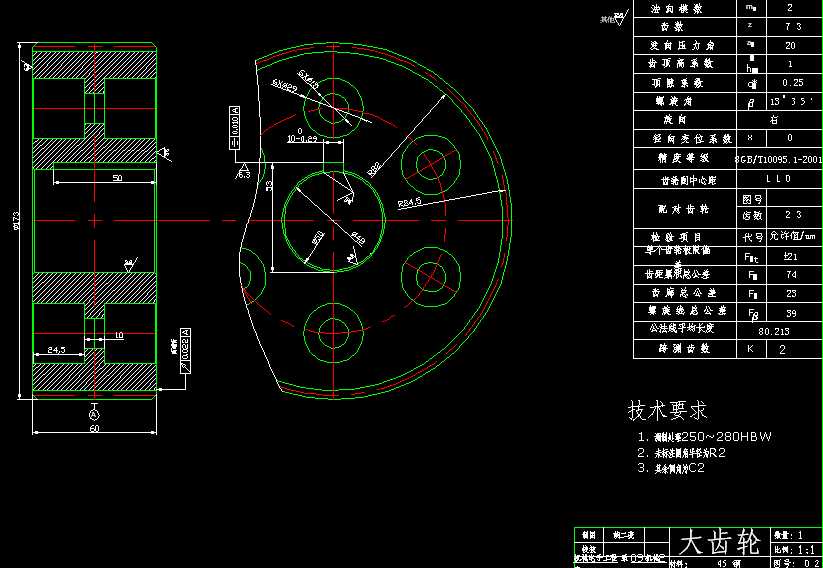
Task: Click the '50' width dimension text
Action: 117,177
